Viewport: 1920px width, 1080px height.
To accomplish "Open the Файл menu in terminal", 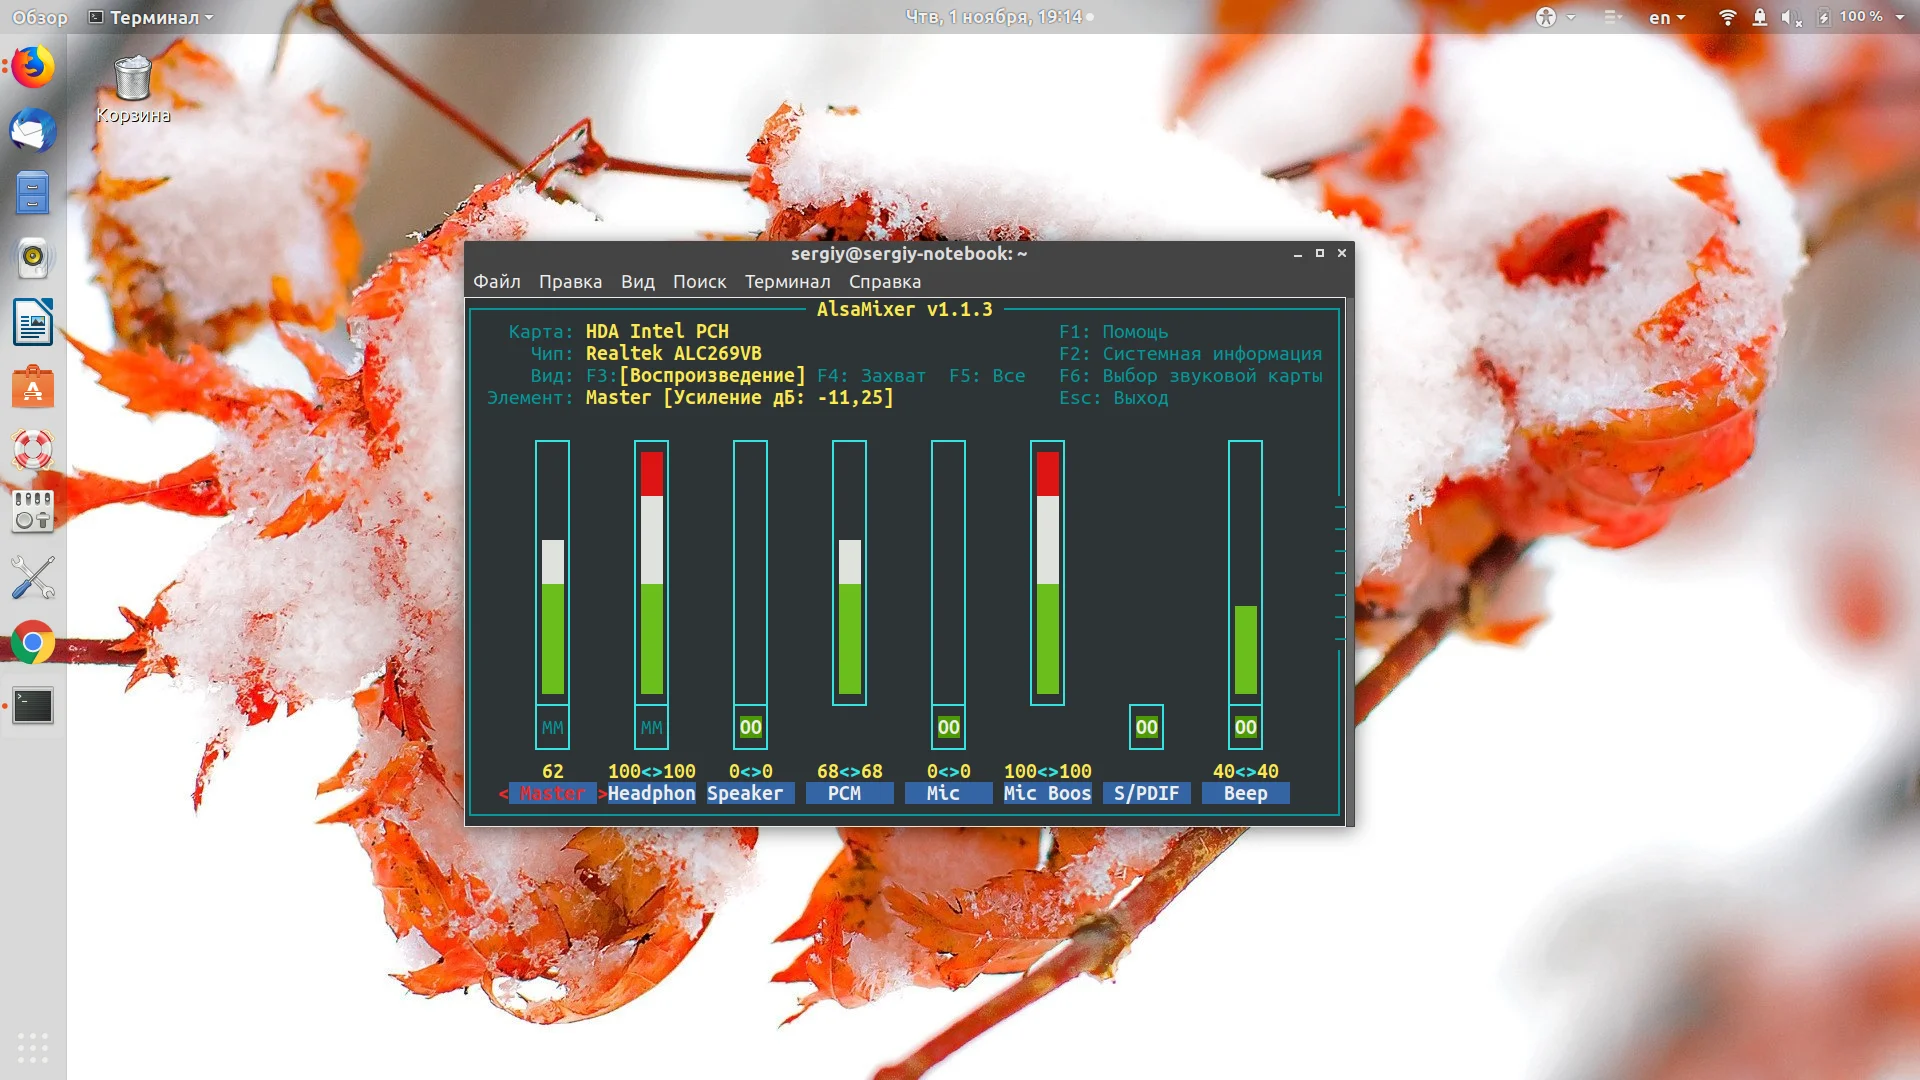I will 496,282.
